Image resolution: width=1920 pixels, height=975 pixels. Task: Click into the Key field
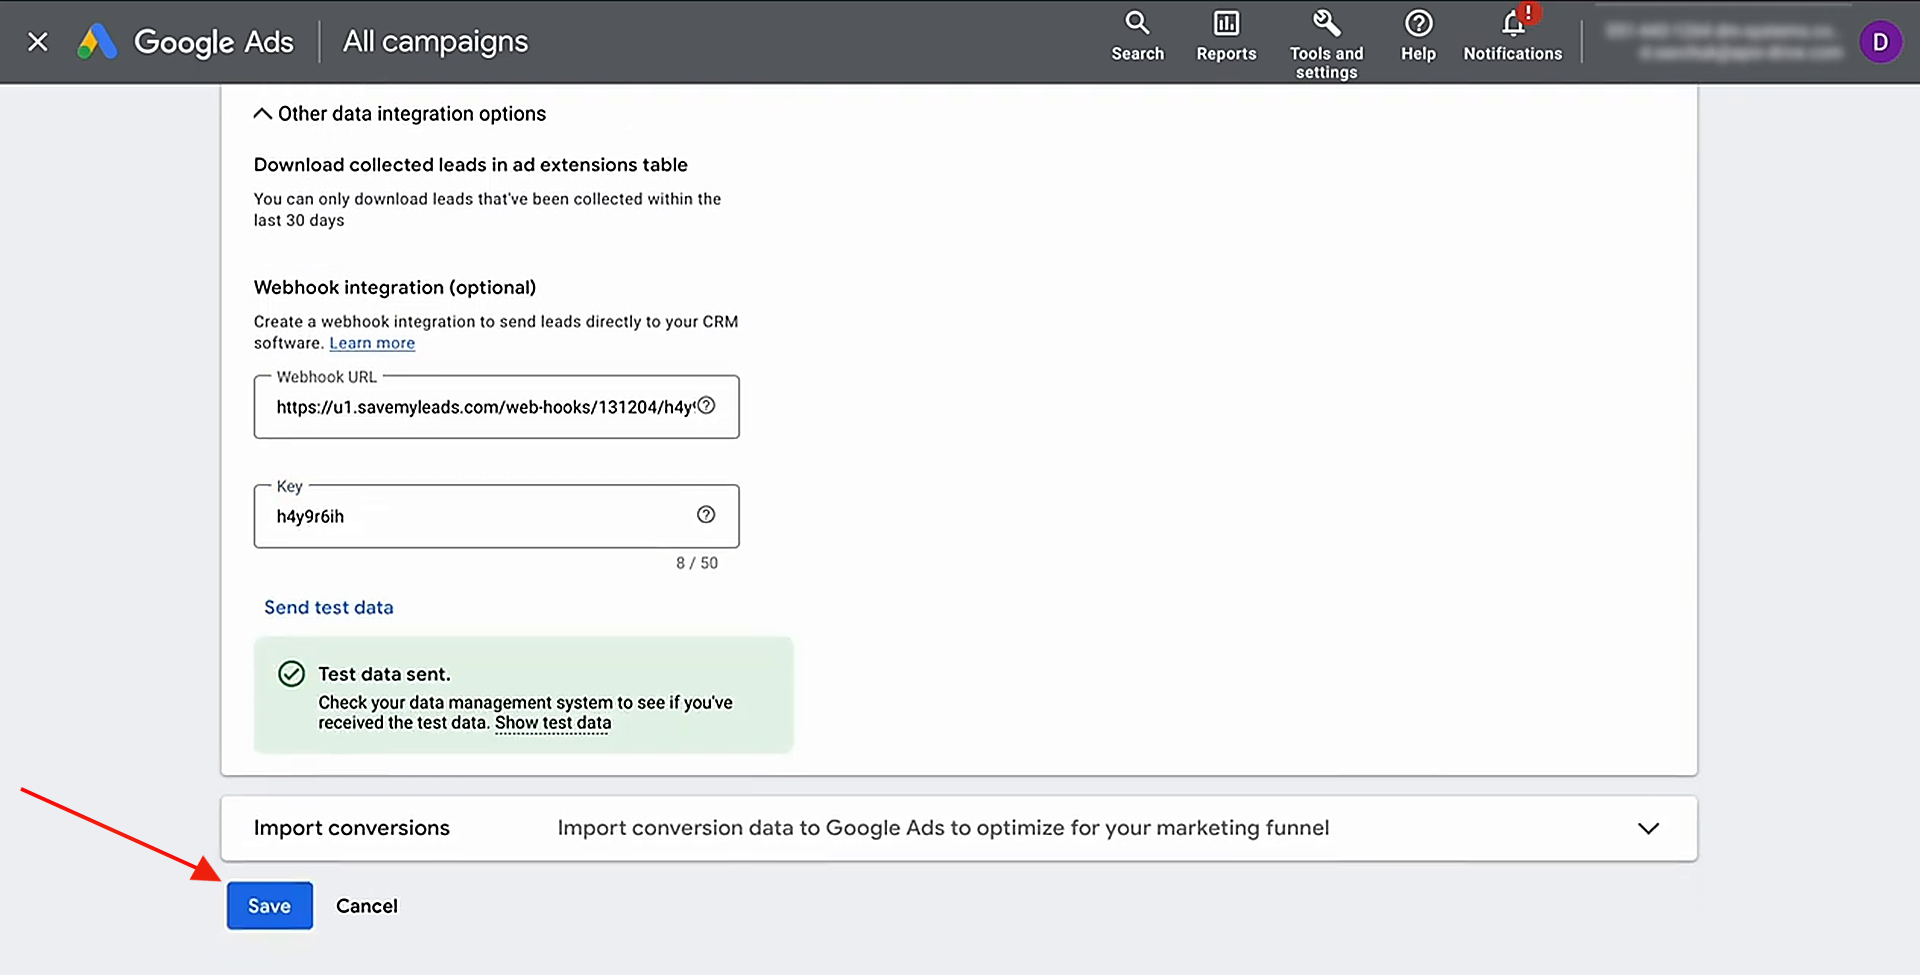click(496, 516)
